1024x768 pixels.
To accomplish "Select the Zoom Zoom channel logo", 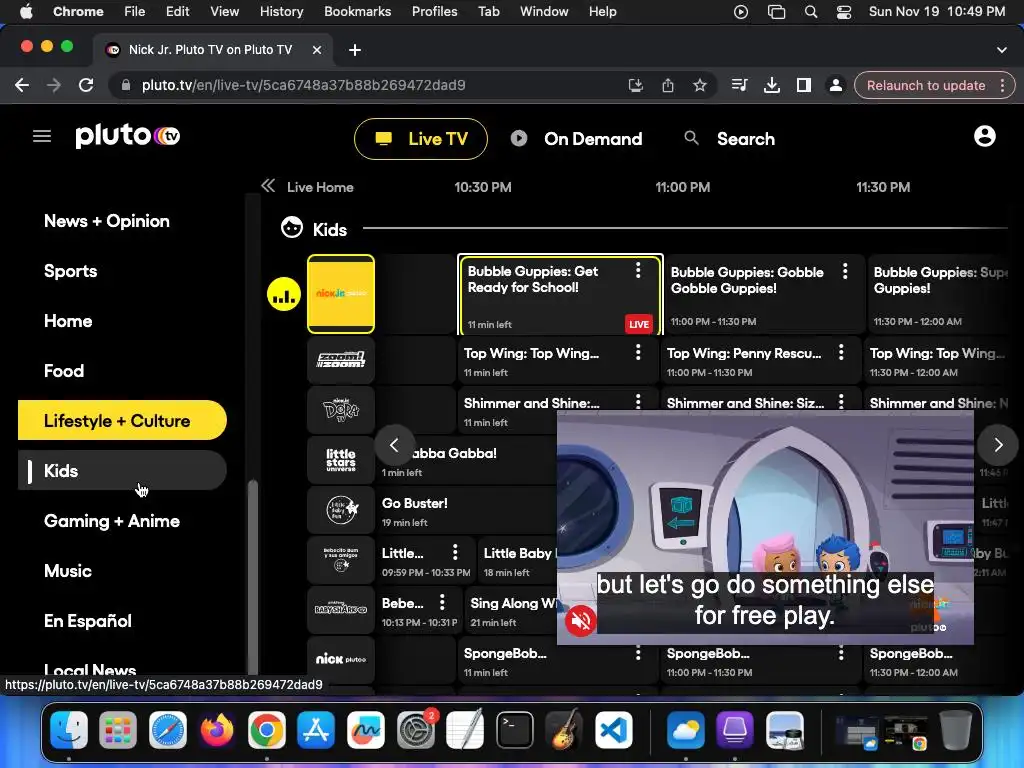I will click(x=341, y=360).
